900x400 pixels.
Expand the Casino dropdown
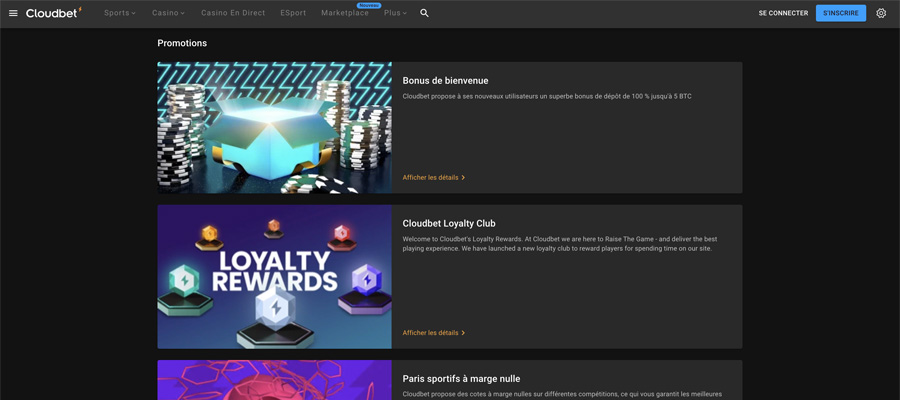168,13
